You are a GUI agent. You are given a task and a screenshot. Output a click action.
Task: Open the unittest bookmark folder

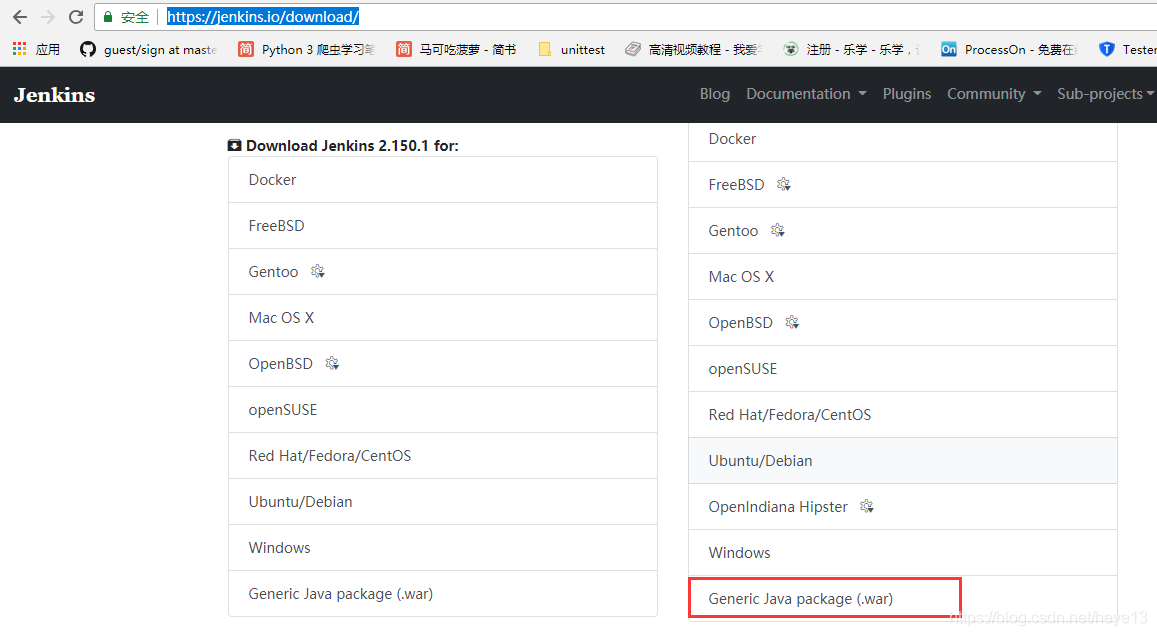pyautogui.click(x=572, y=49)
